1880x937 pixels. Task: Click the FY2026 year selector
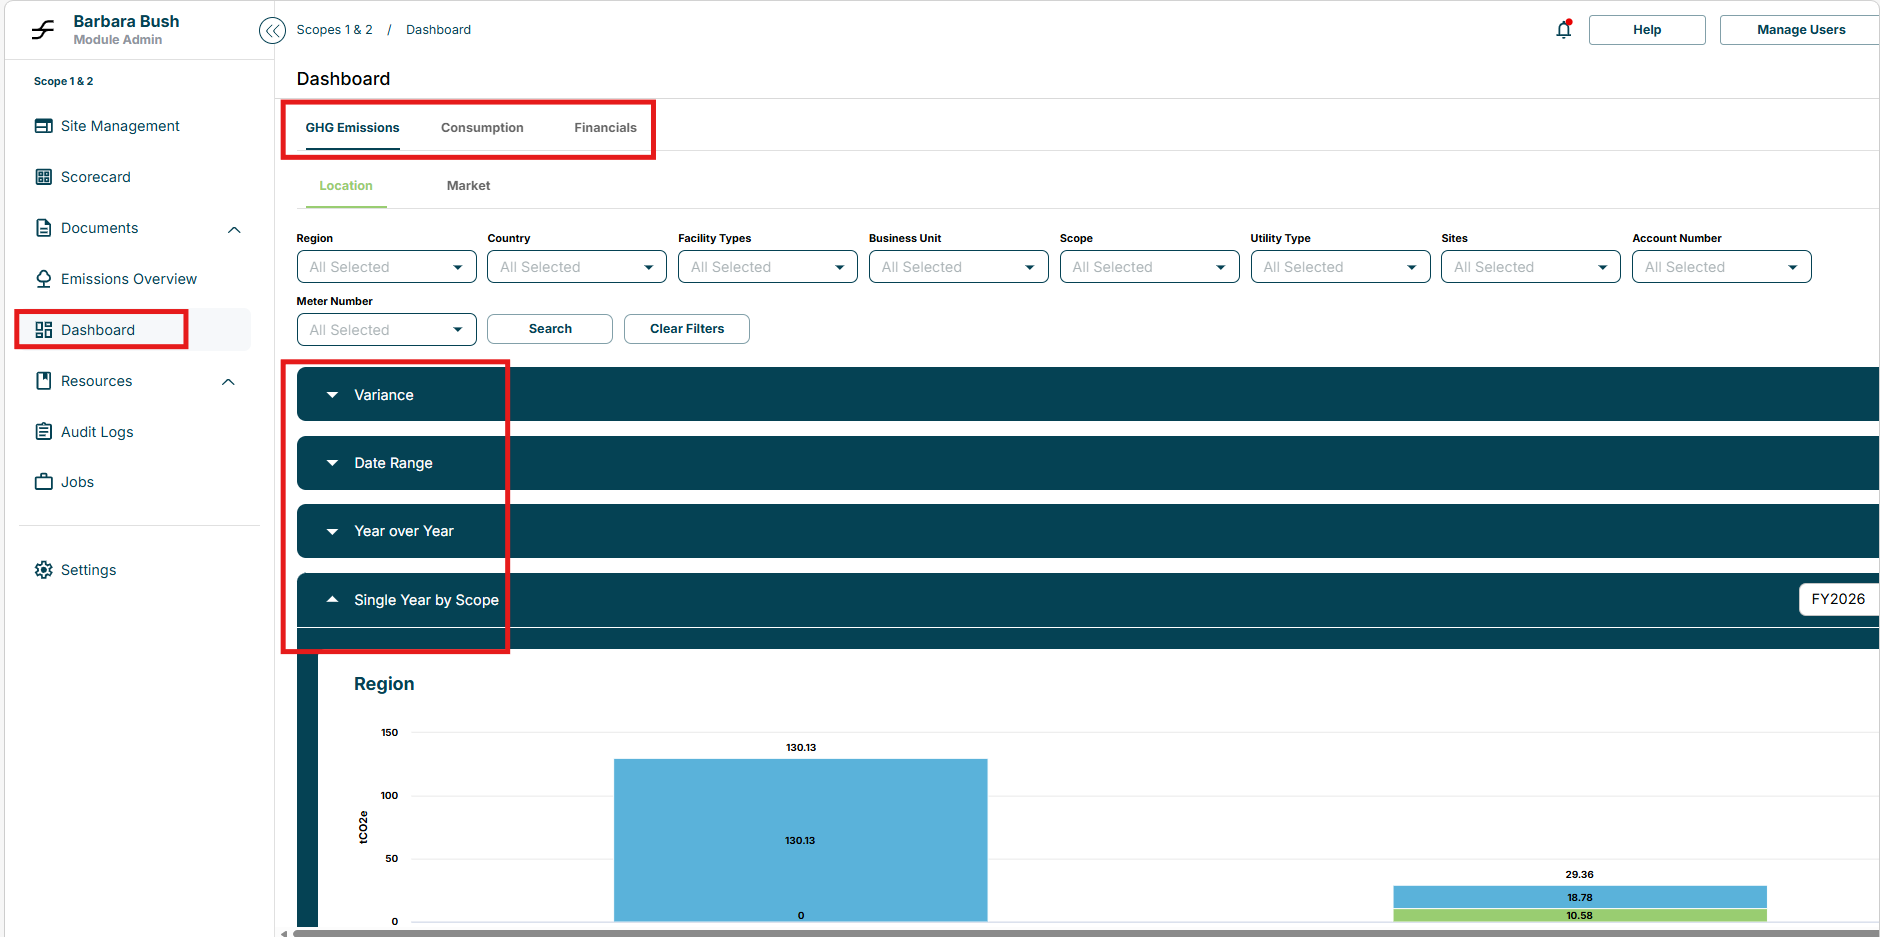[1837, 599]
